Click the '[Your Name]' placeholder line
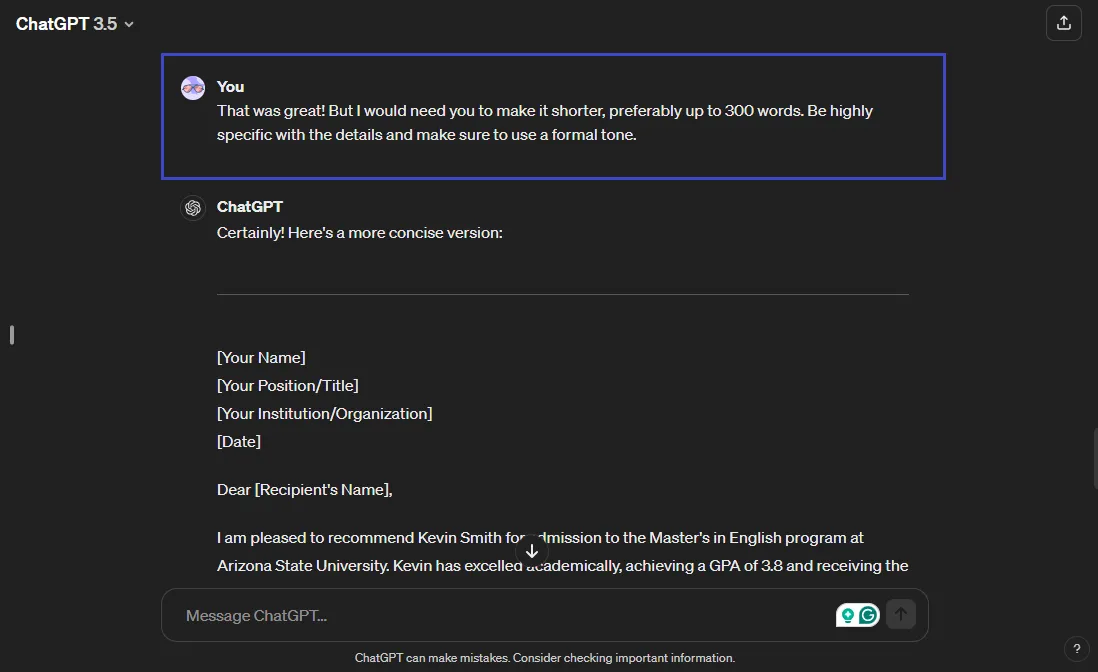1098x672 pixels. 260,357
